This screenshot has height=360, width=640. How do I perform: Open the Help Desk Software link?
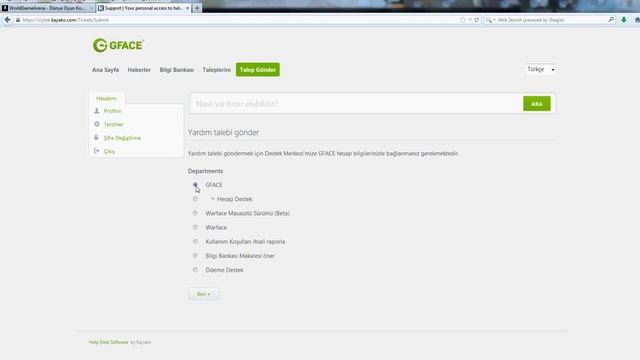(109, 342)
